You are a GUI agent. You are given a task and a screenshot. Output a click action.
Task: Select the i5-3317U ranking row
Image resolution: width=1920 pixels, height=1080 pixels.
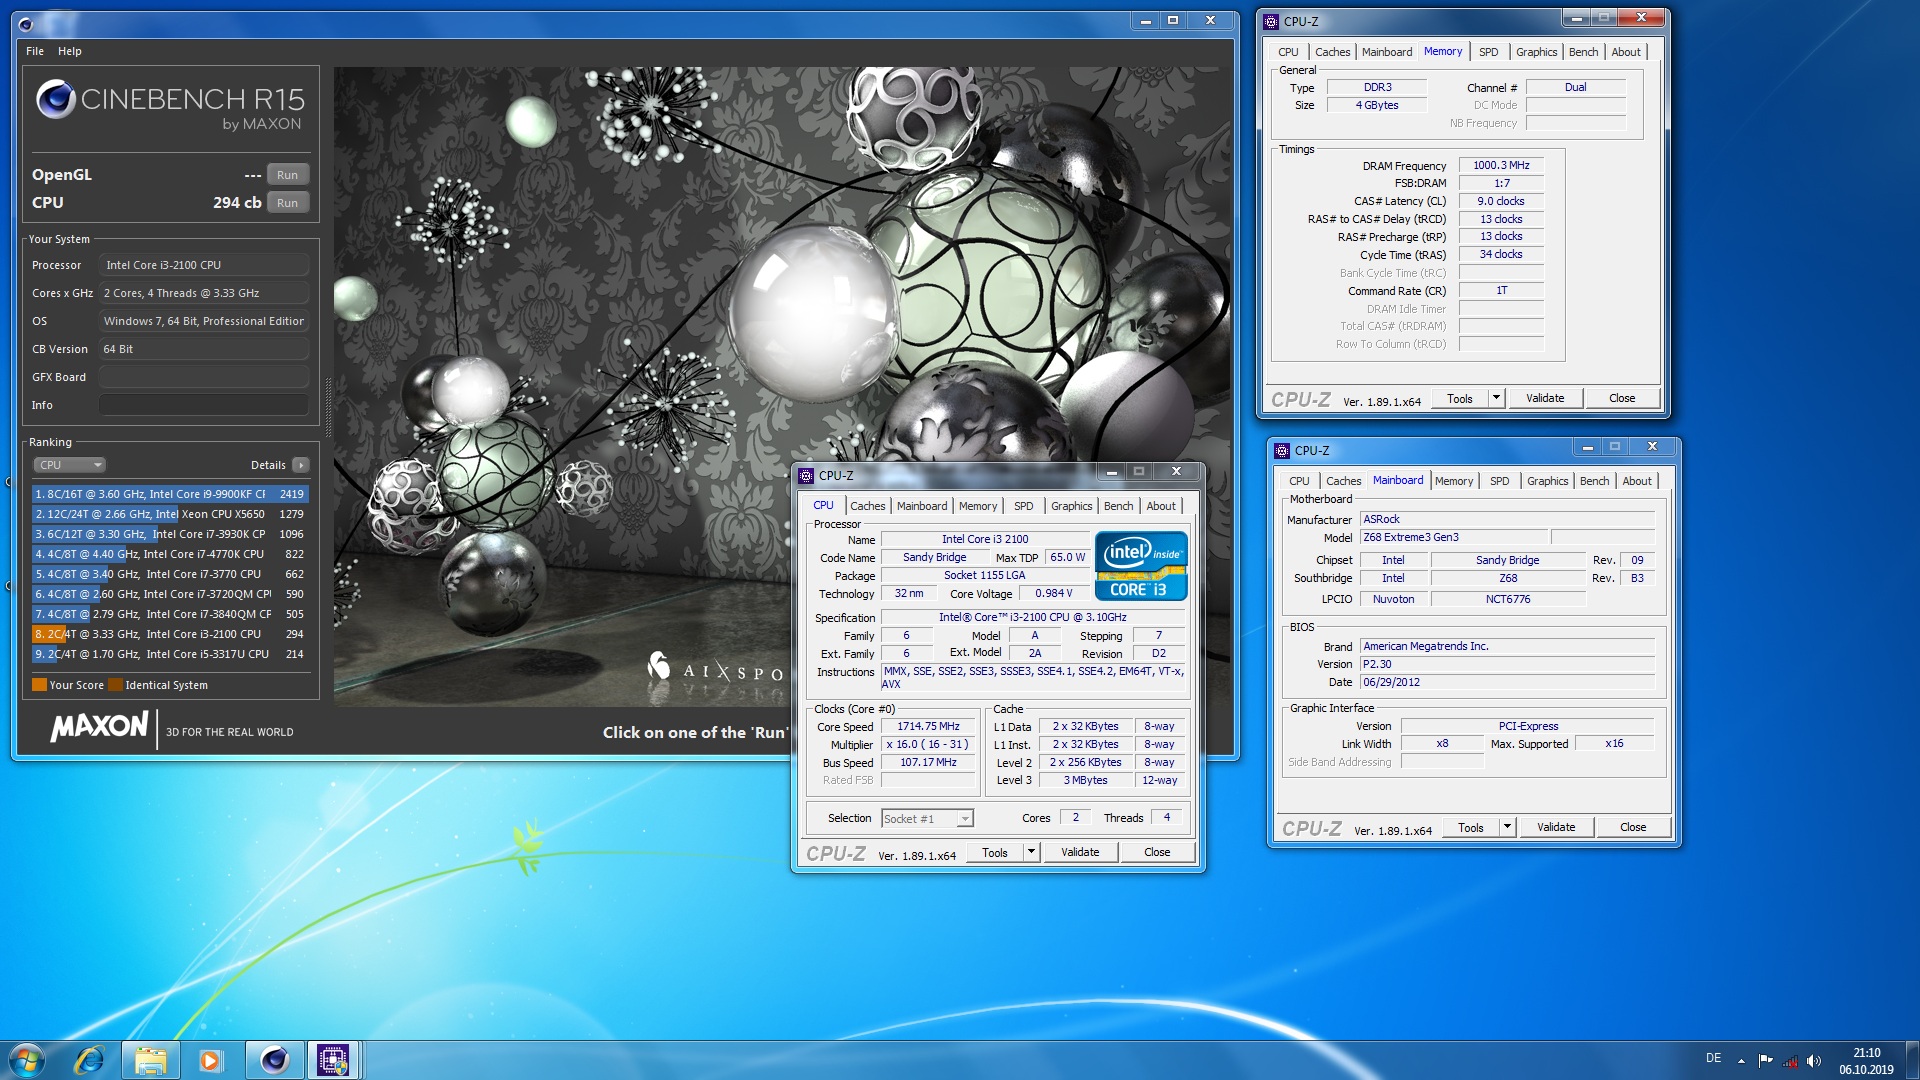[170, 654]
